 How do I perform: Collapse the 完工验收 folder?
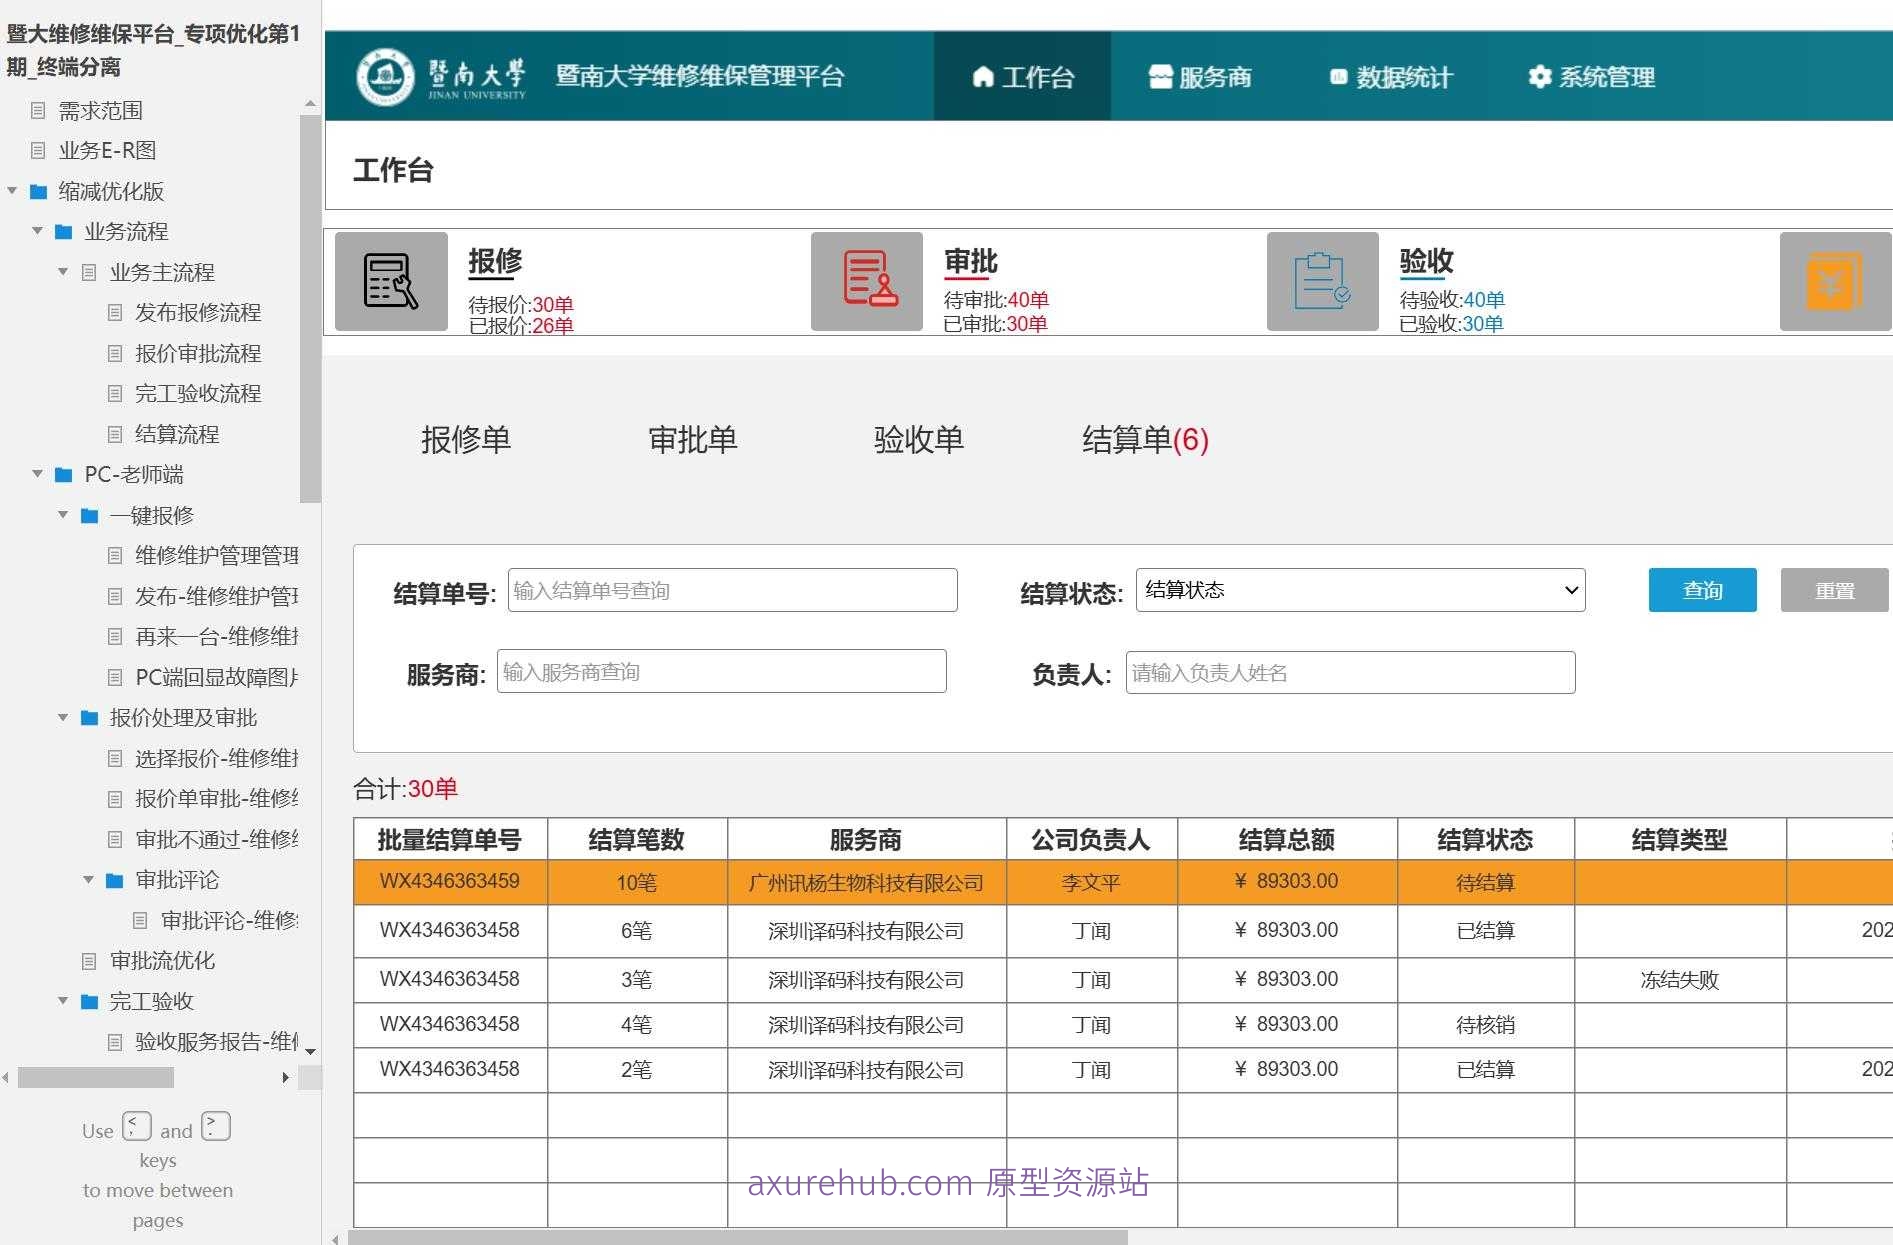tap(63, 1001)
